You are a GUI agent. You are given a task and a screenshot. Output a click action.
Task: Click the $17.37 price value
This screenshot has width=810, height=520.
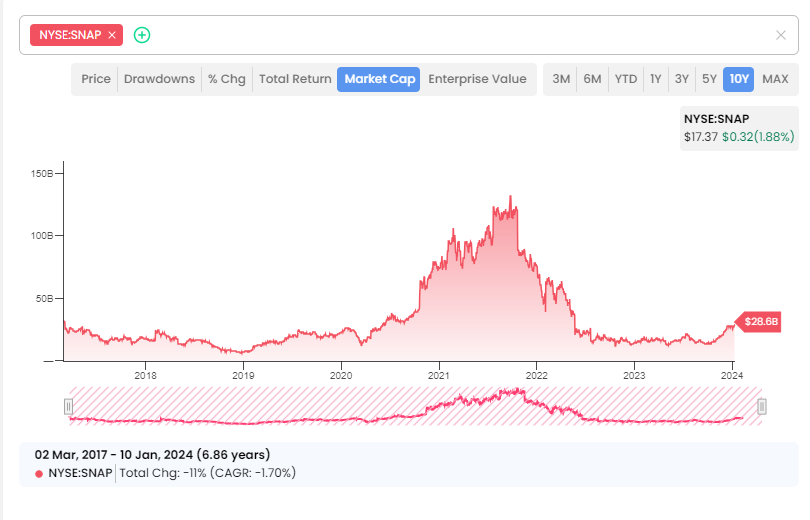click(700, 137)
